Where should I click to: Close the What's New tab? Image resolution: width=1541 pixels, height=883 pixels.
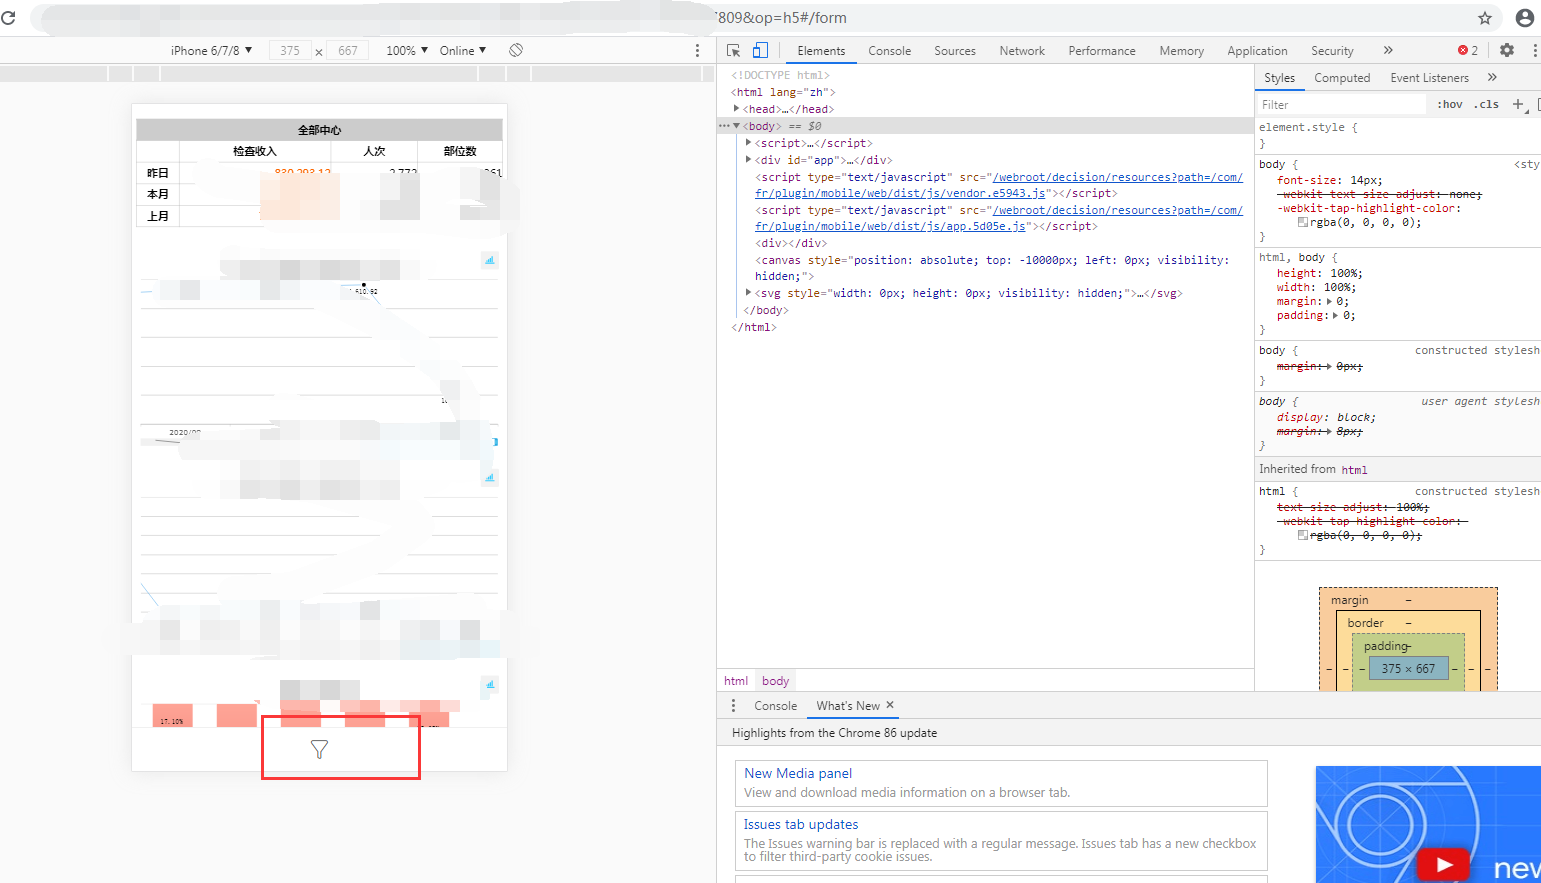890,705
